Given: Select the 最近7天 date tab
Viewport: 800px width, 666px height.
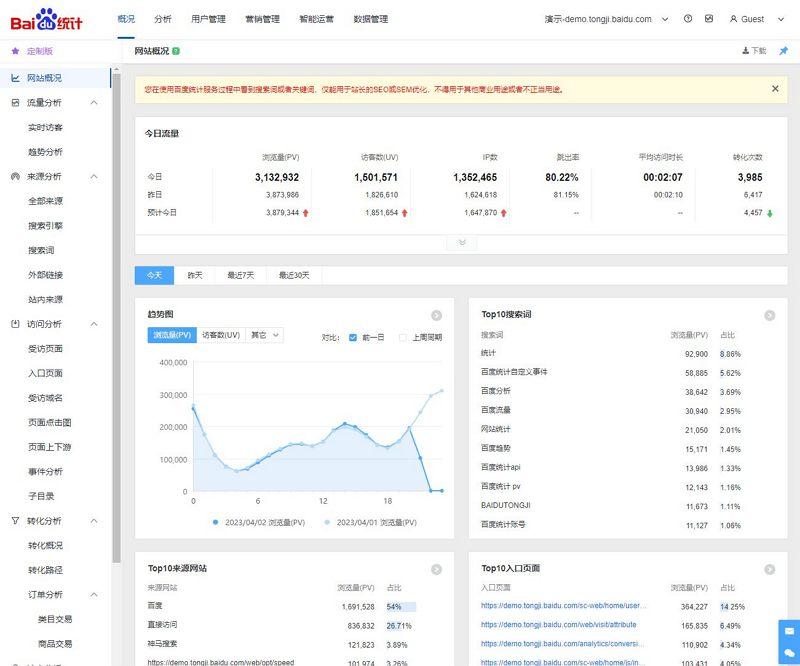Looking at the screenshot, I should (x=241, y=276).
